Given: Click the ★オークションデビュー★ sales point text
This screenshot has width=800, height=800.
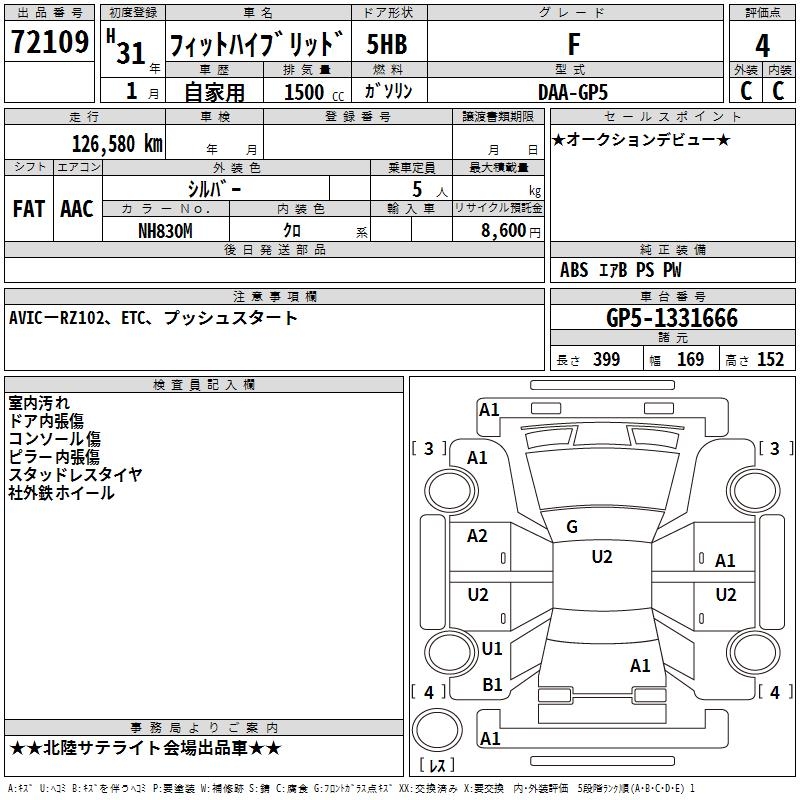Looking at the screenshot, I should point(640,139).
